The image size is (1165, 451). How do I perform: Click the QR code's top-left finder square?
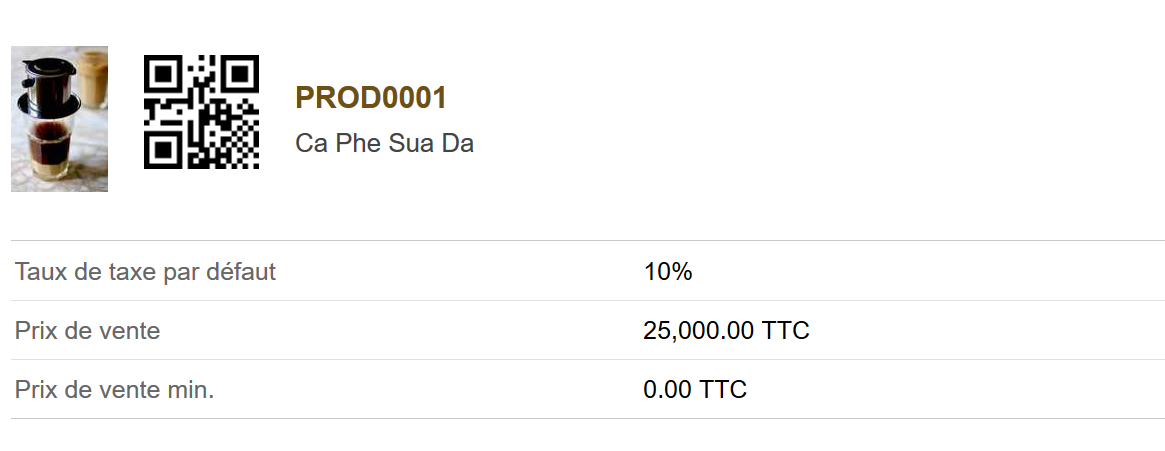click(163, 74)
